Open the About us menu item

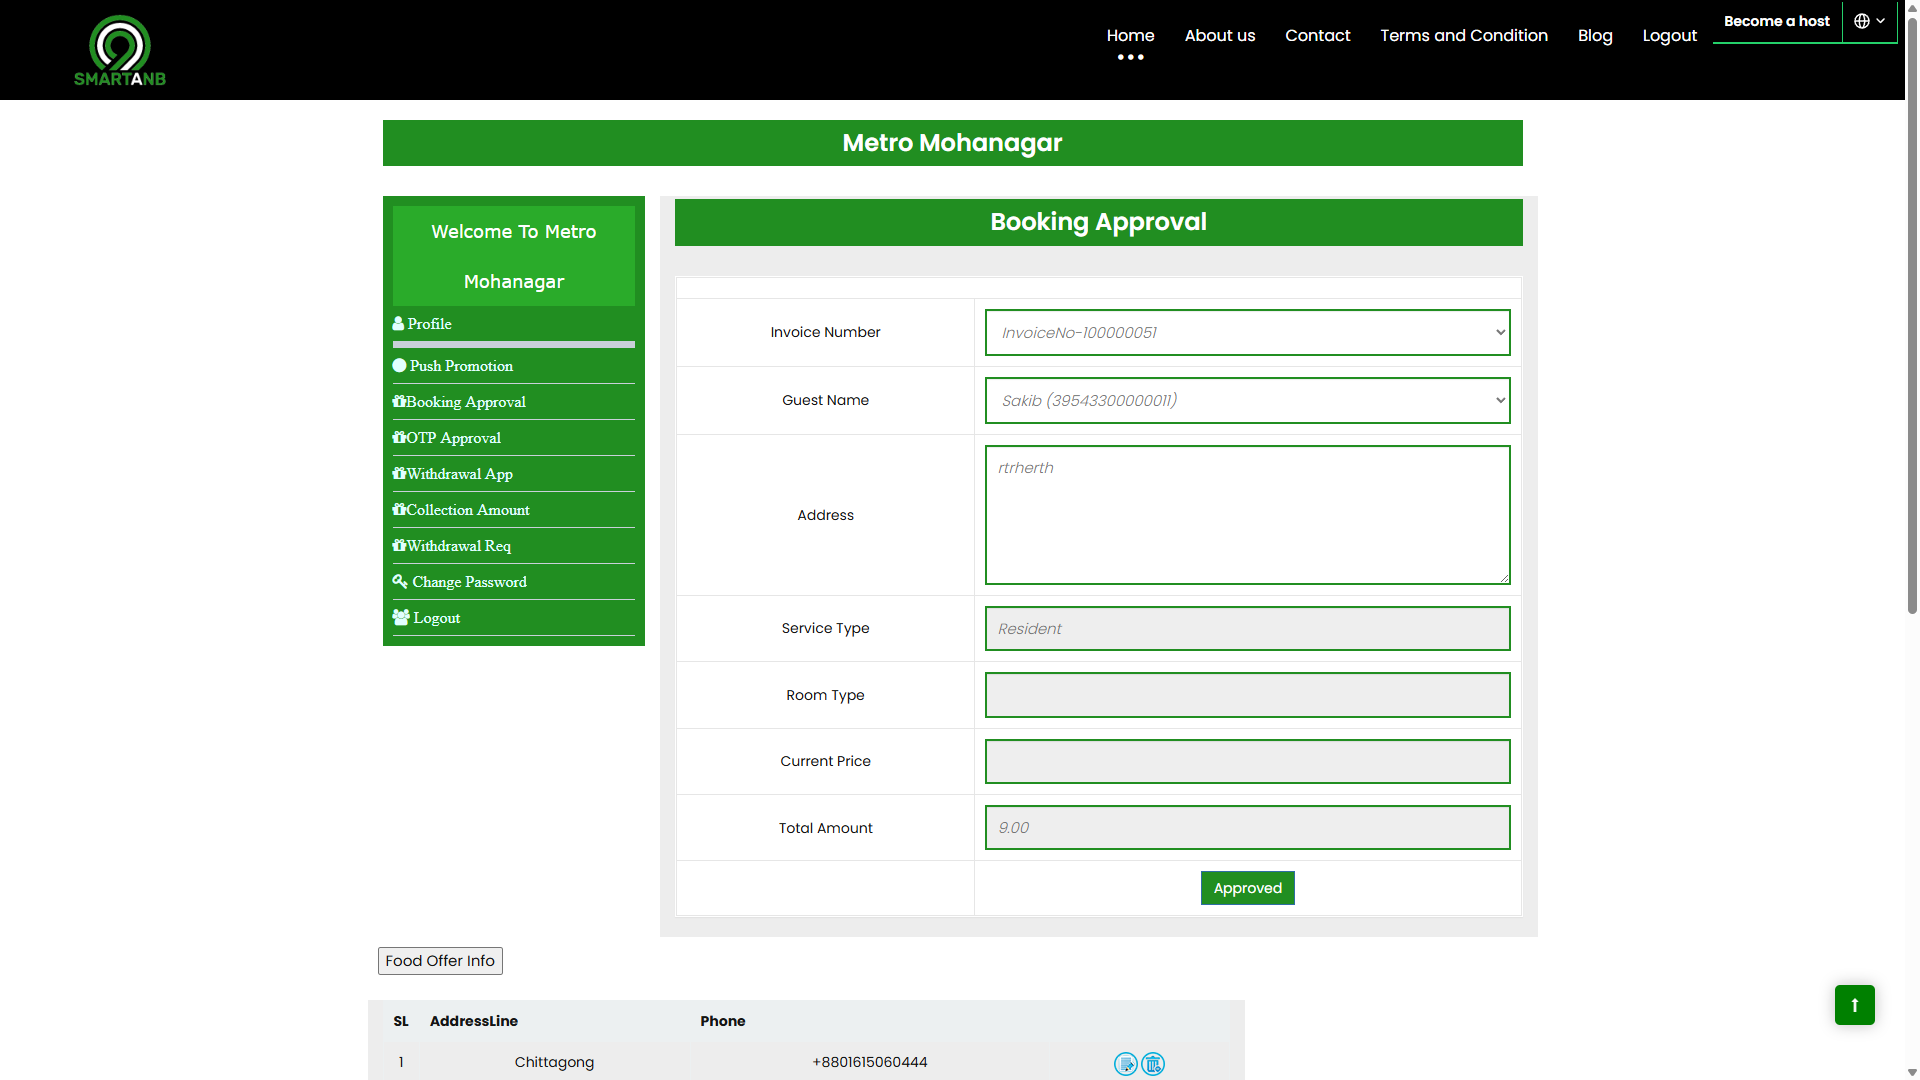pyautogui.click(x=1219, y=36)
